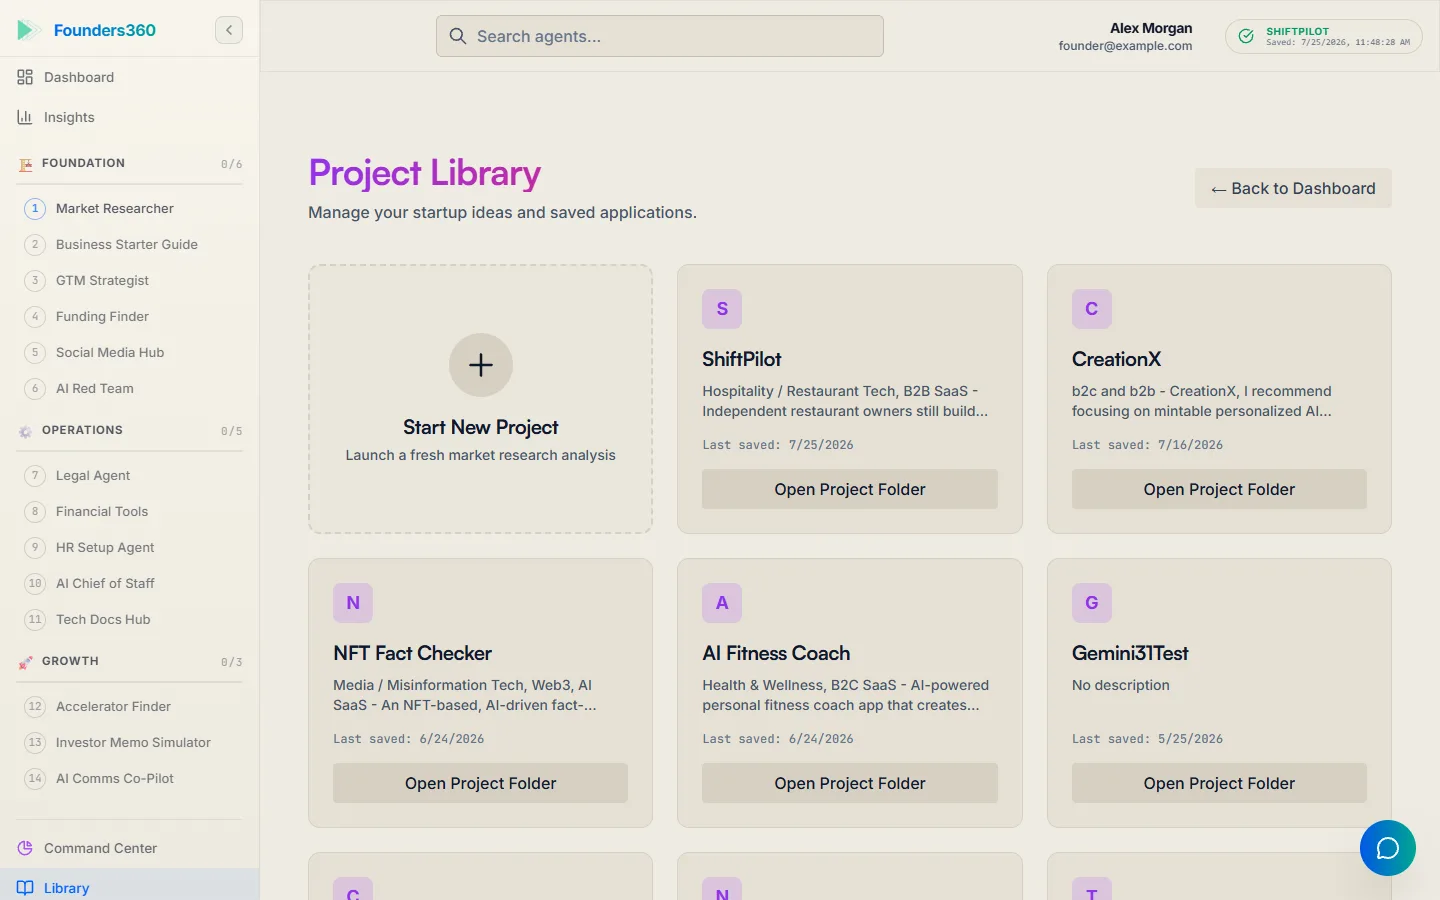Screen dimensions: 1440x900
Task: Click the plus icon to start new project
Action: click(481, 365)
